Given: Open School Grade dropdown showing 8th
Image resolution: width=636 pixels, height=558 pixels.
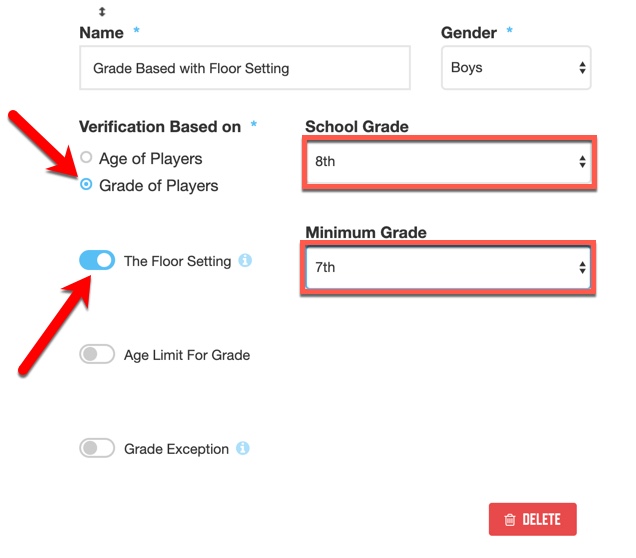Looking at the screenshot, I should tap(449, 162).
